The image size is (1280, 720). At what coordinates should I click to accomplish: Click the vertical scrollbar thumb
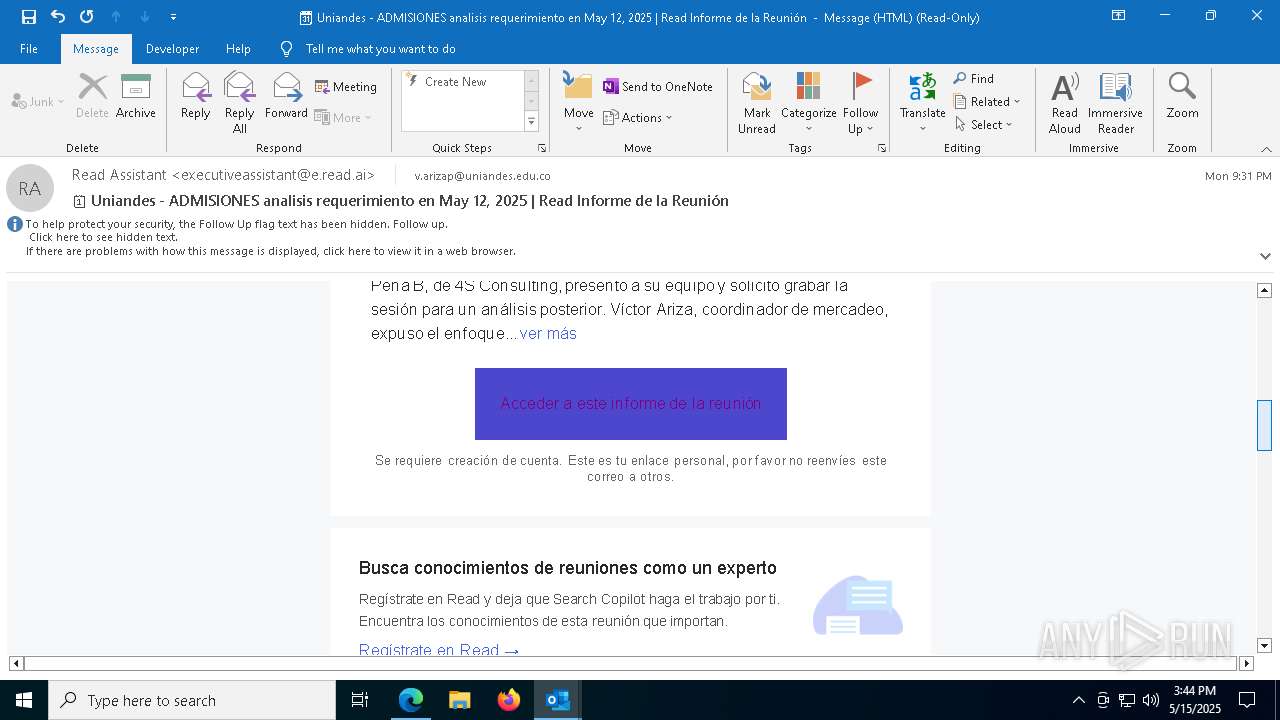[1264, 425]
